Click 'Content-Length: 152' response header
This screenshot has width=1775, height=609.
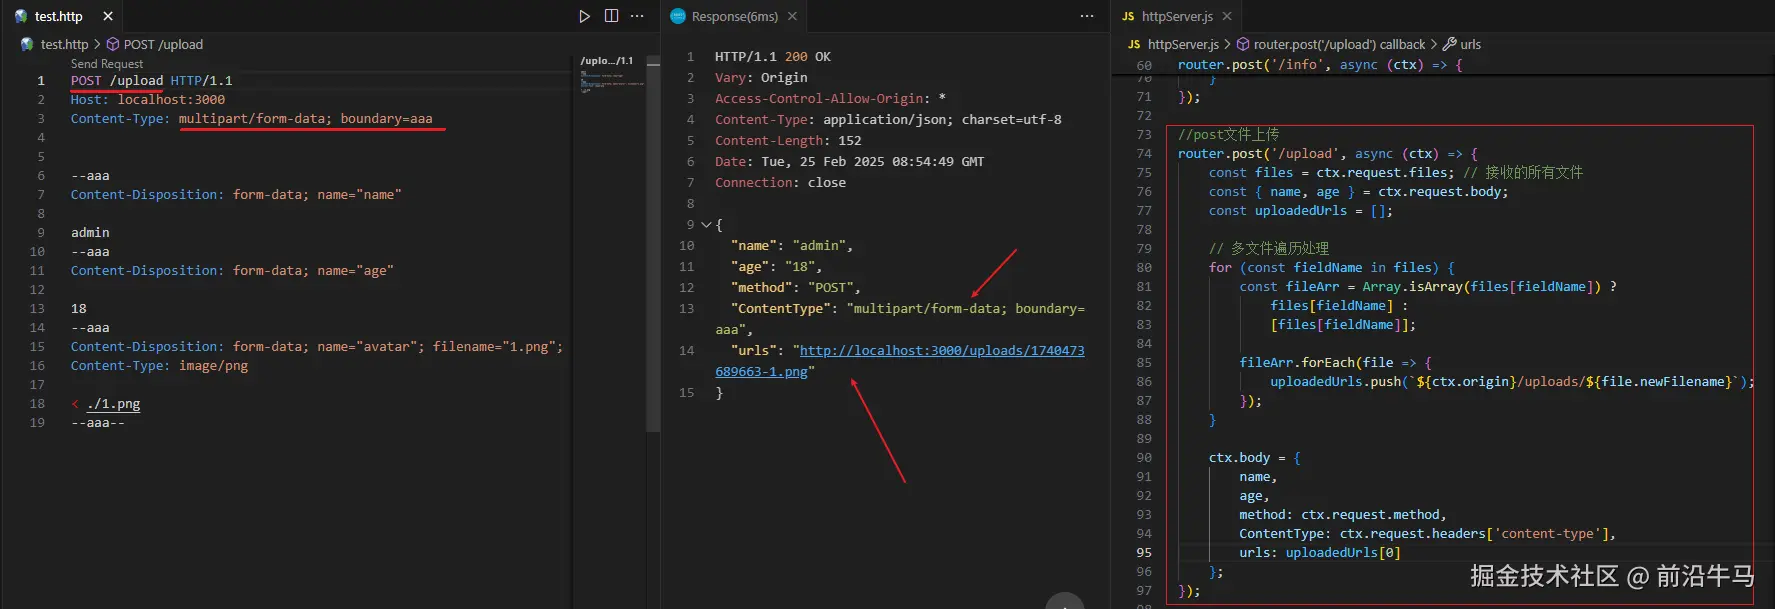(x=788, y=141)
